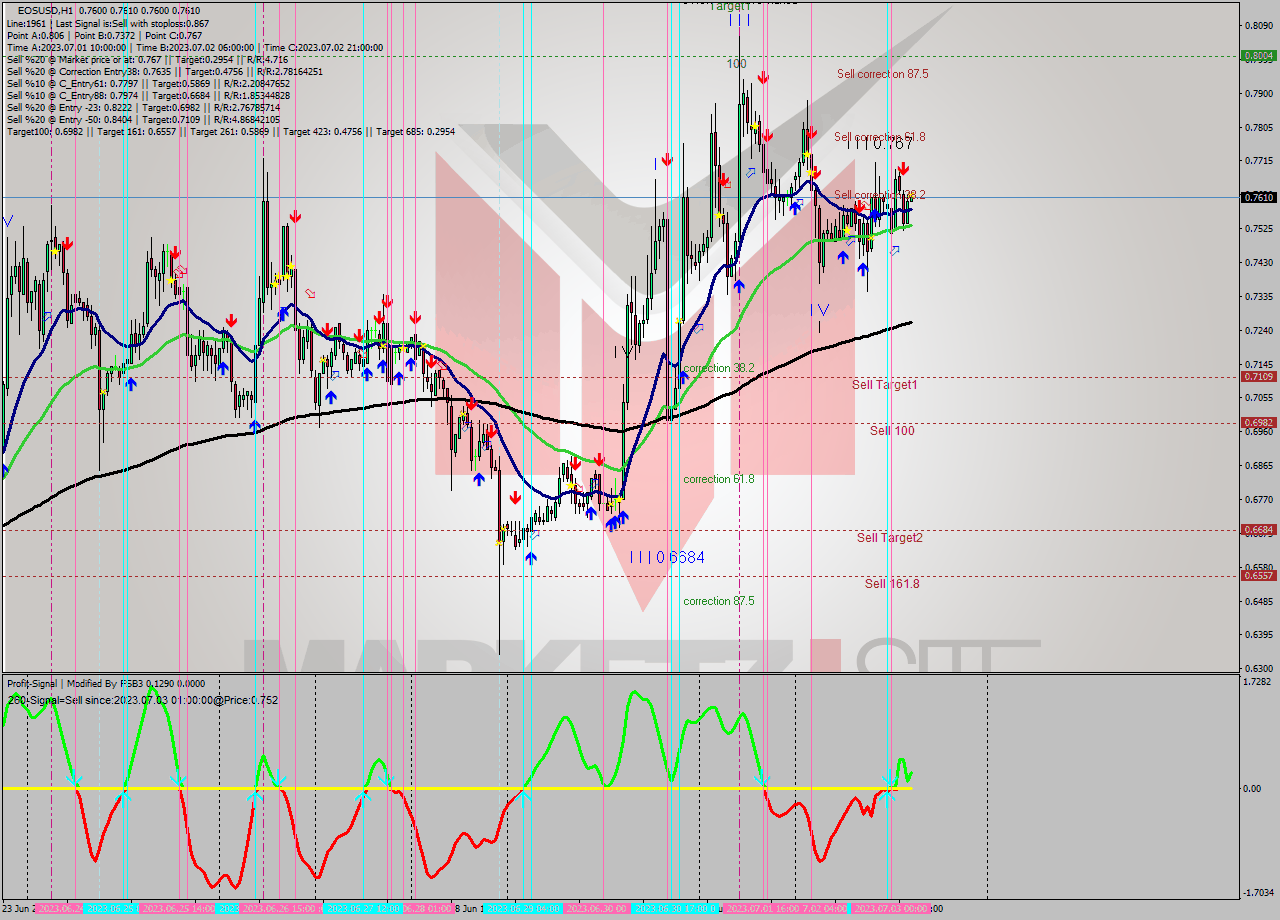Select the blue buy arrow below the 0.6684 level
This screenshot has height=920, width=1280.
(531, 558)
